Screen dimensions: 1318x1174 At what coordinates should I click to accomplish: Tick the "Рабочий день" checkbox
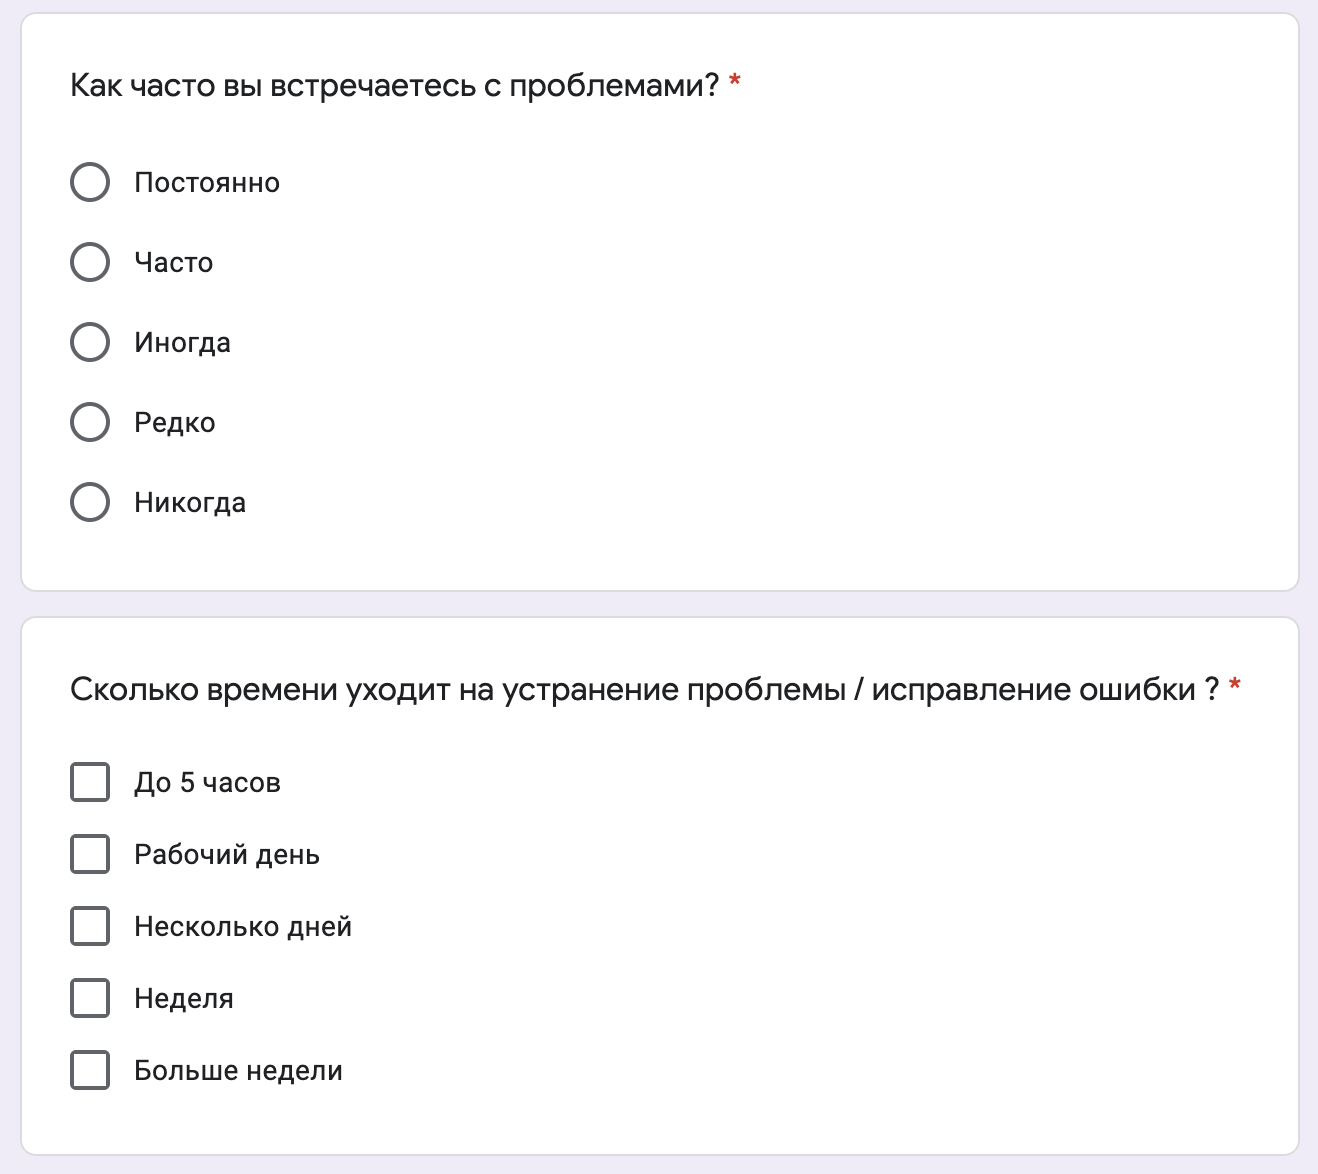tap(90, 854)
